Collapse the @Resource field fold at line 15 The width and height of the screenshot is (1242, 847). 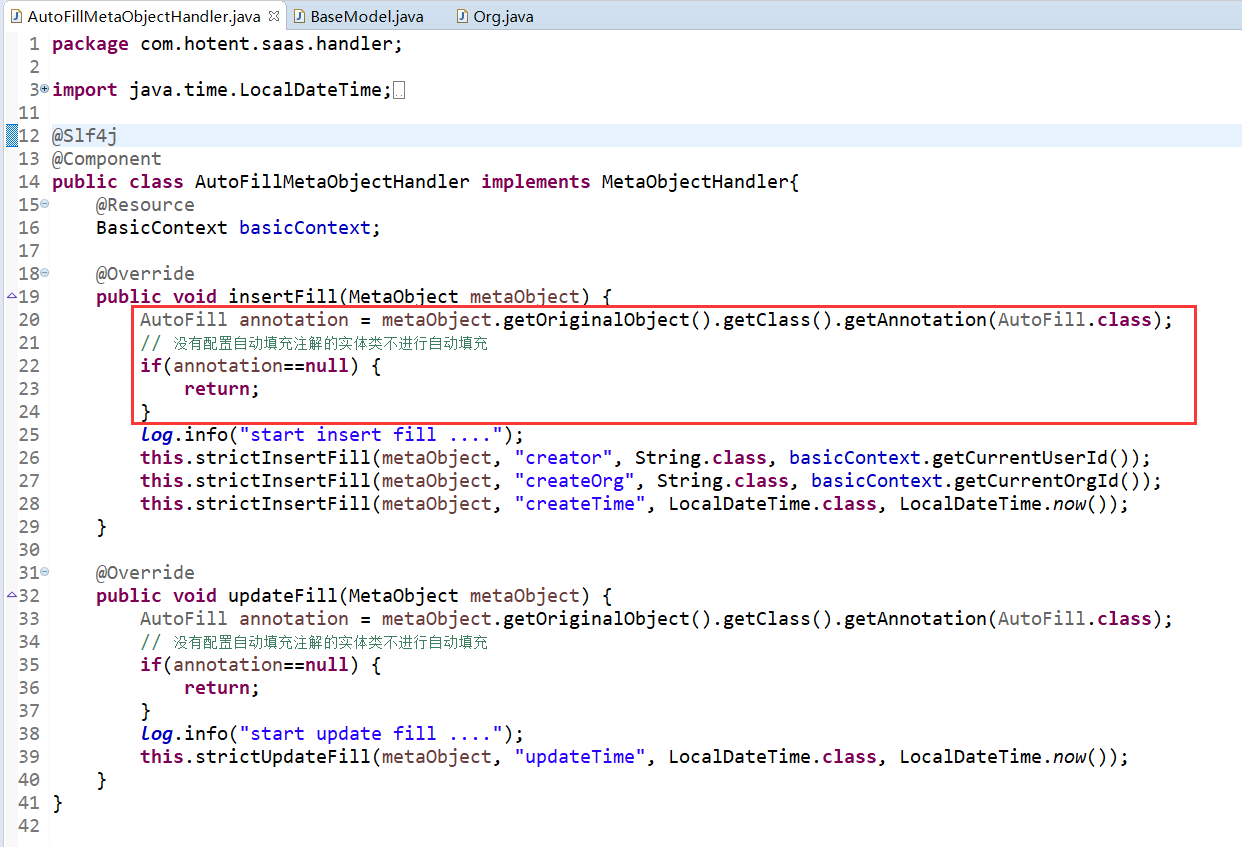point(44,204)
